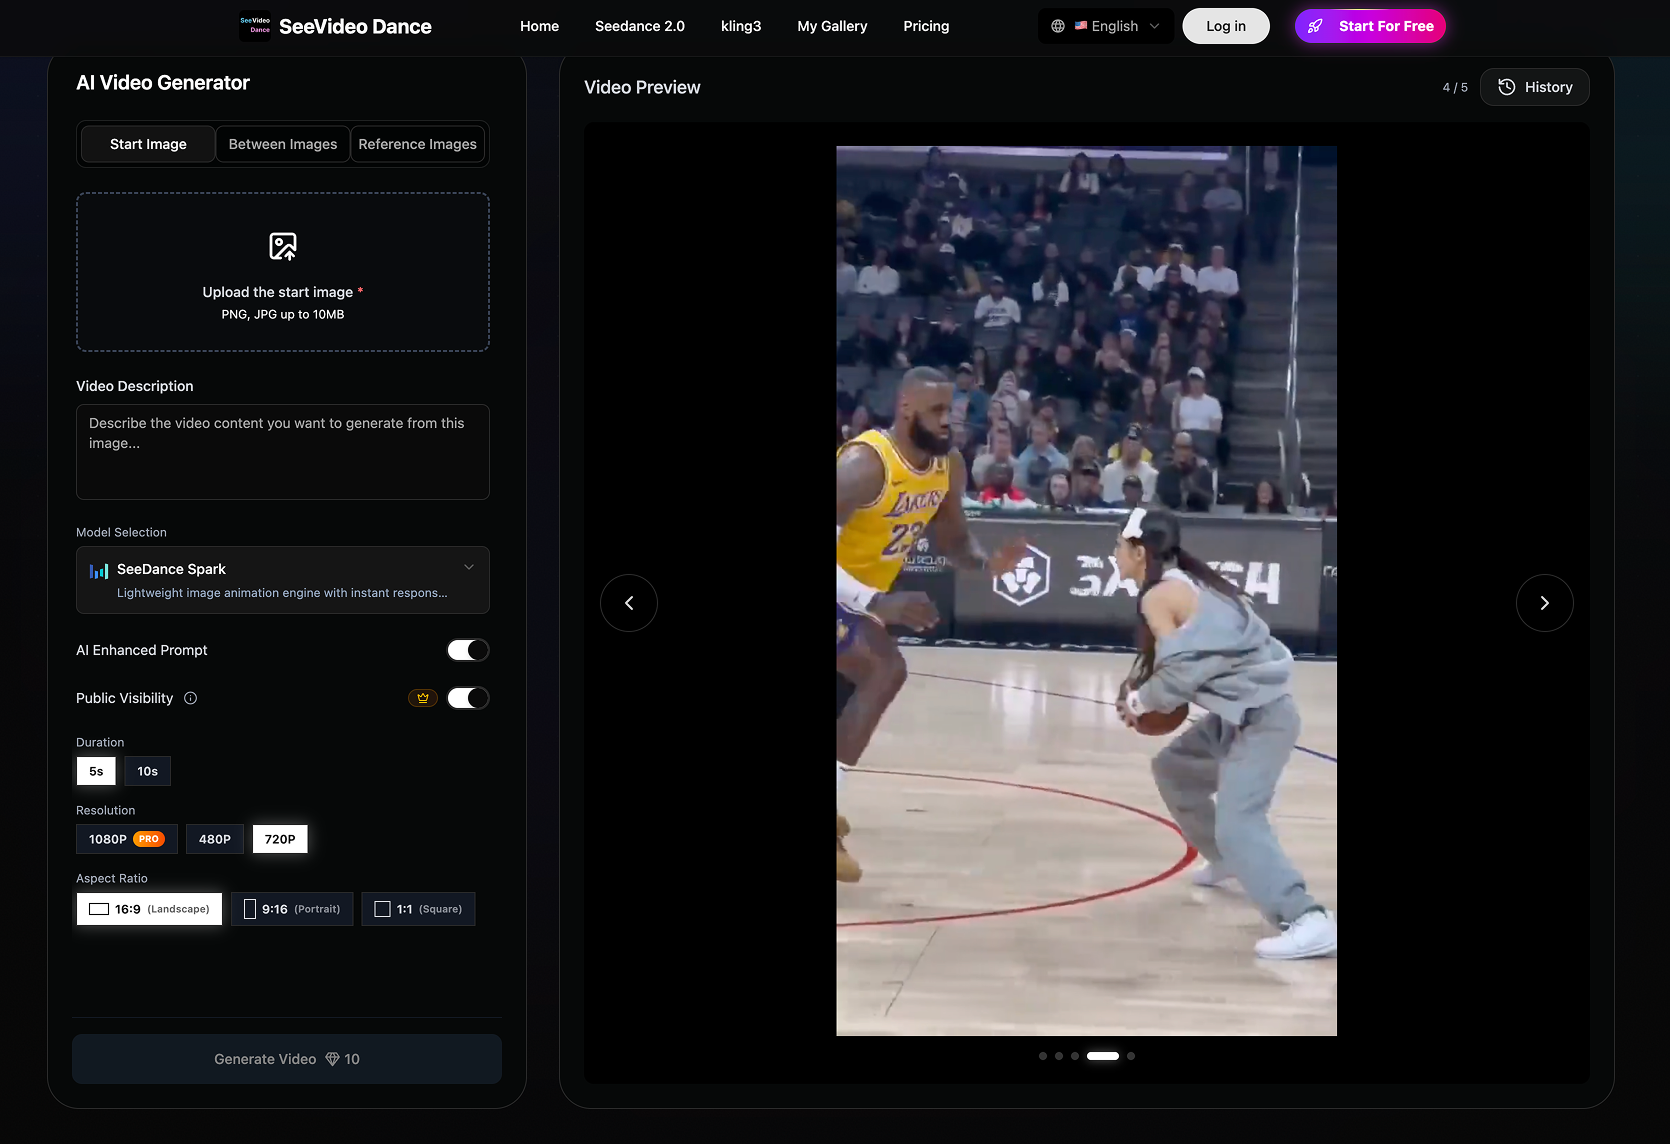Screen dimensions: 1670x1144
Task: Click the SeeVideo Dance logo icon
Action: 255,26
